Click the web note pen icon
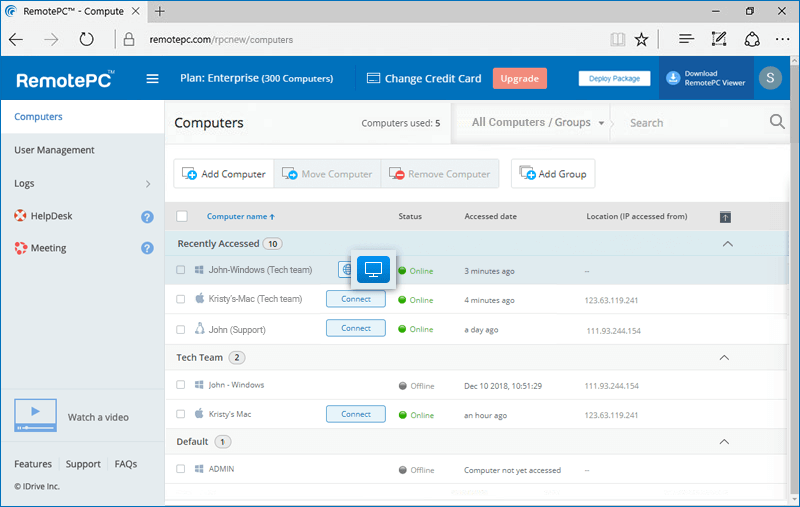Screen dimensions: 800x507 pos(719,39)
